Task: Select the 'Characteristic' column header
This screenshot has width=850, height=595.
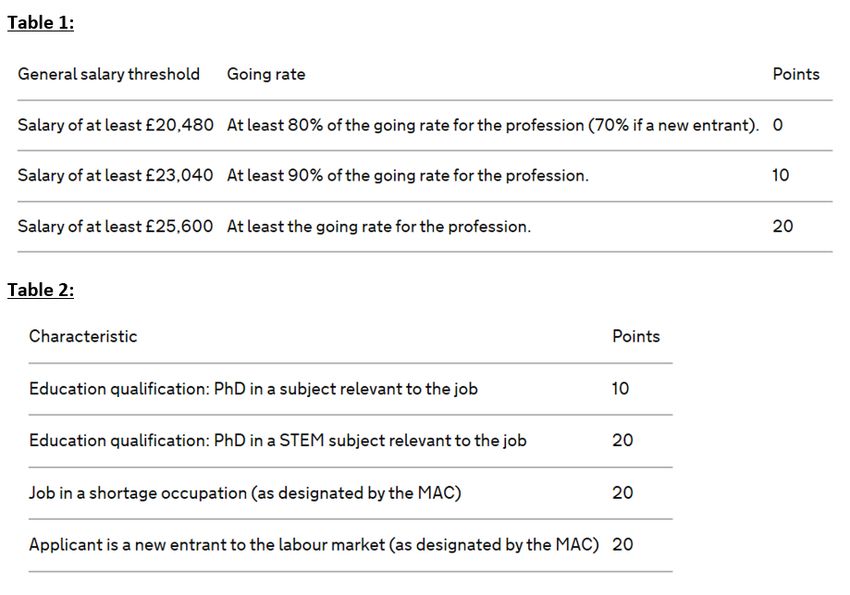Action: [83, 336]
